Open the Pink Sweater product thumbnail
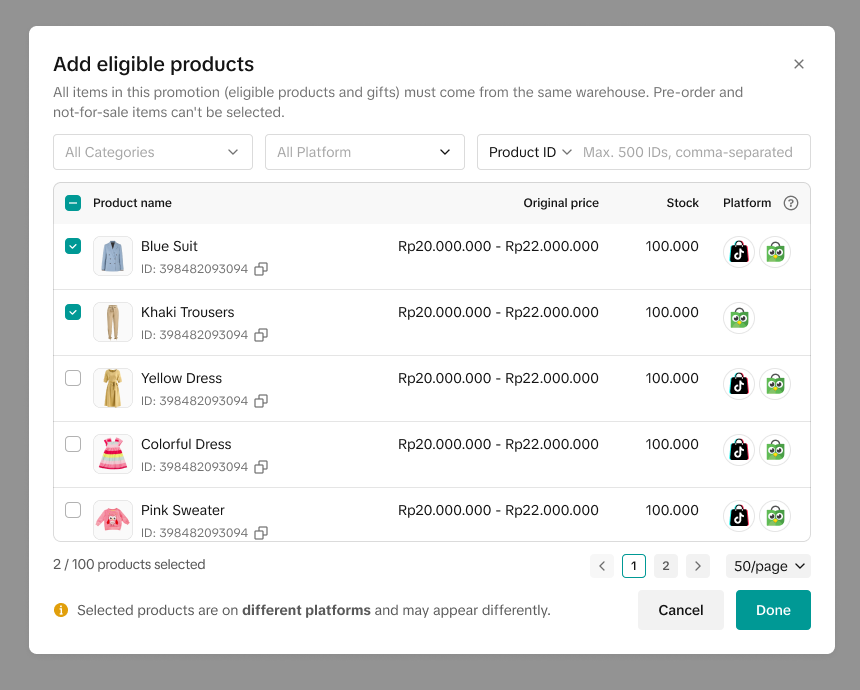Screen dimensions: 860x690 (113, 518)
